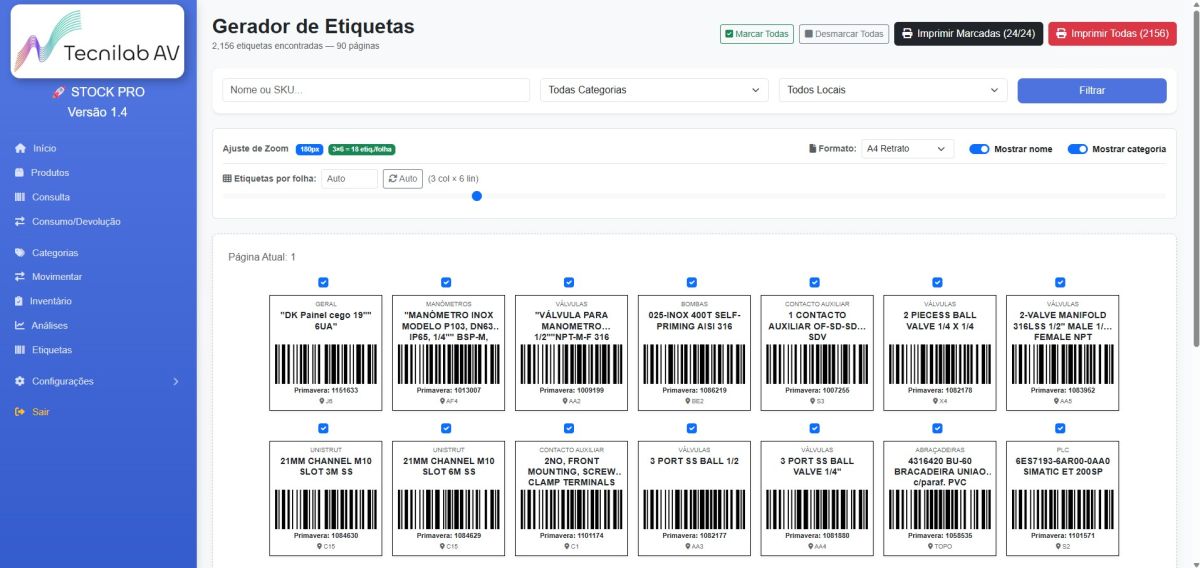
Task: Expand the Configurações submenu chevron
Action: (176, 381)
